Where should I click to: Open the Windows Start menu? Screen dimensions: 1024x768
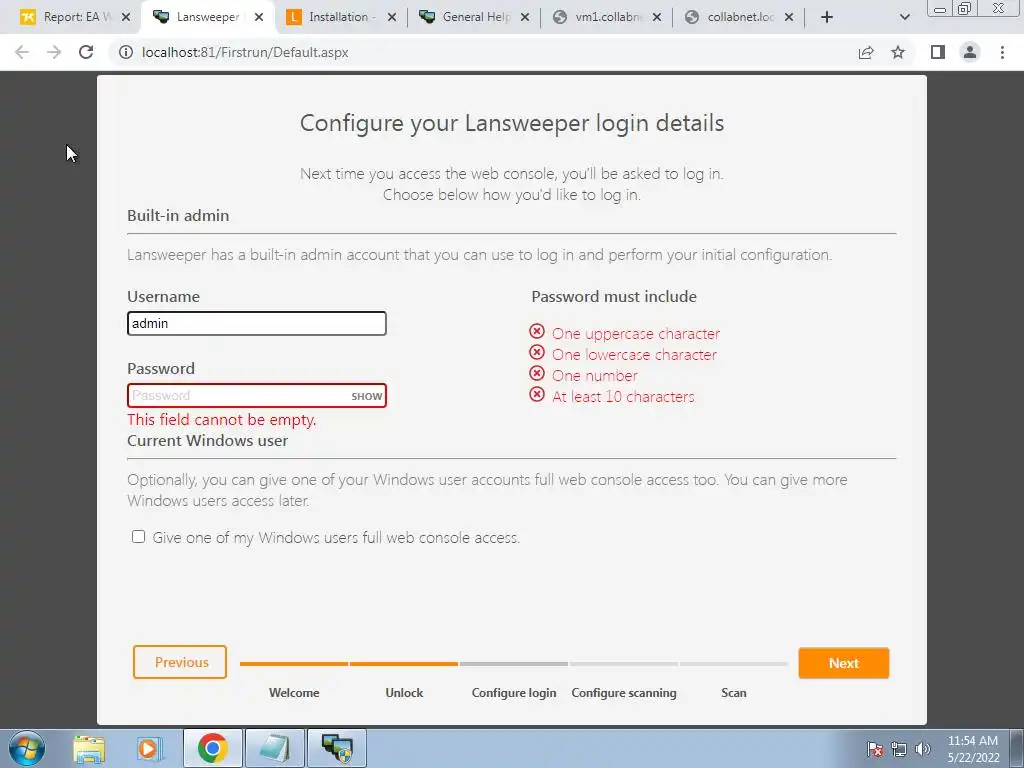coord(26,748)
